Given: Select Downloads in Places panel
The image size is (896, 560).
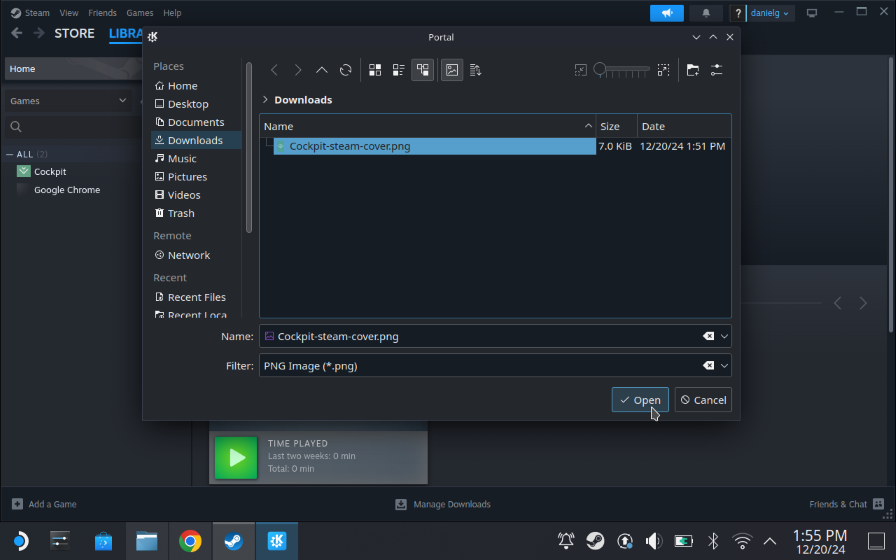Looking at the screenshot, I should click(196, 140).
